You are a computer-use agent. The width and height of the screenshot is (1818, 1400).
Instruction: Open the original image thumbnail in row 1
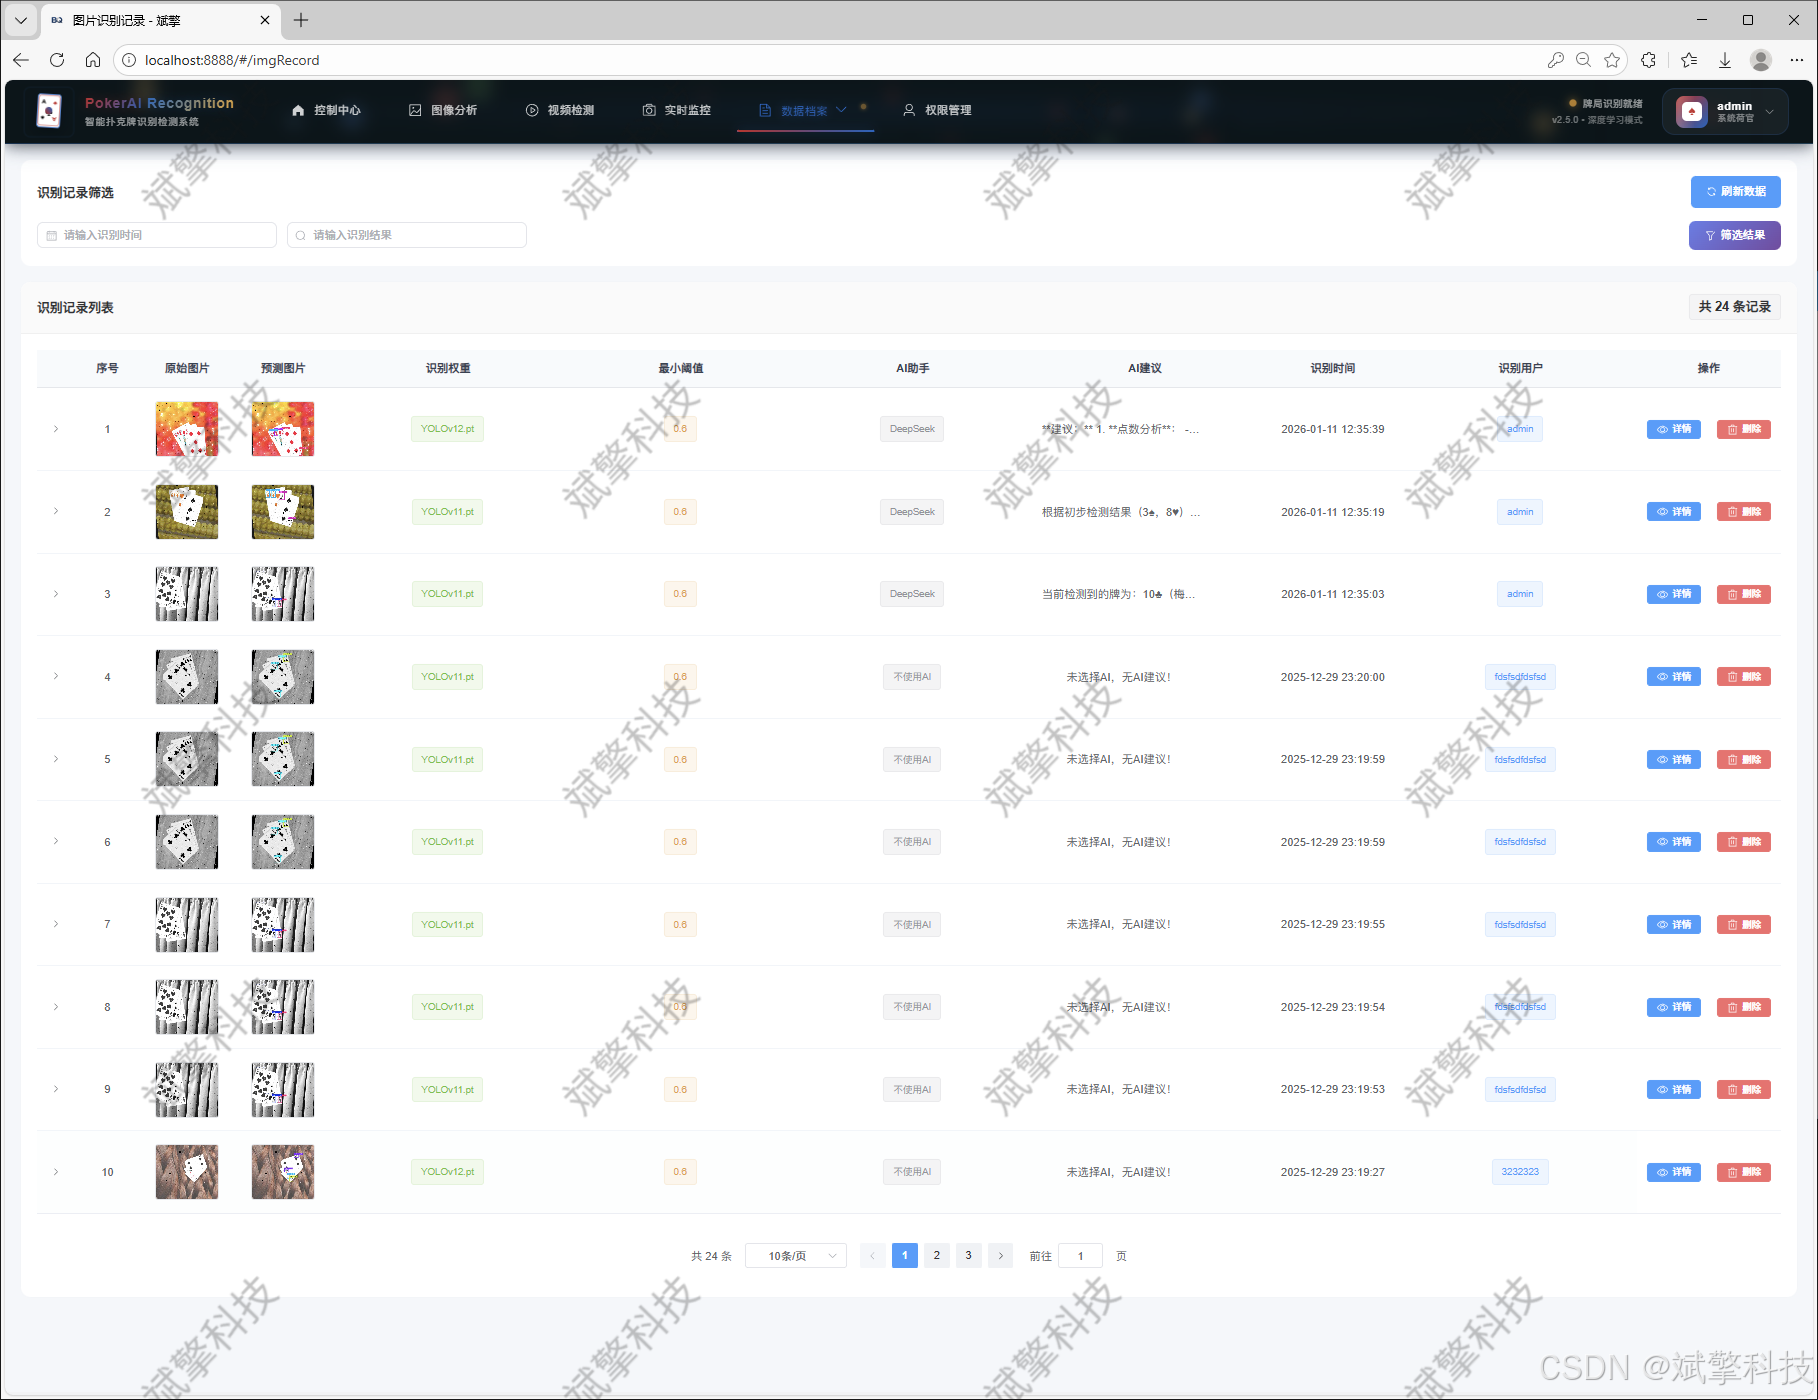point(187,429)
